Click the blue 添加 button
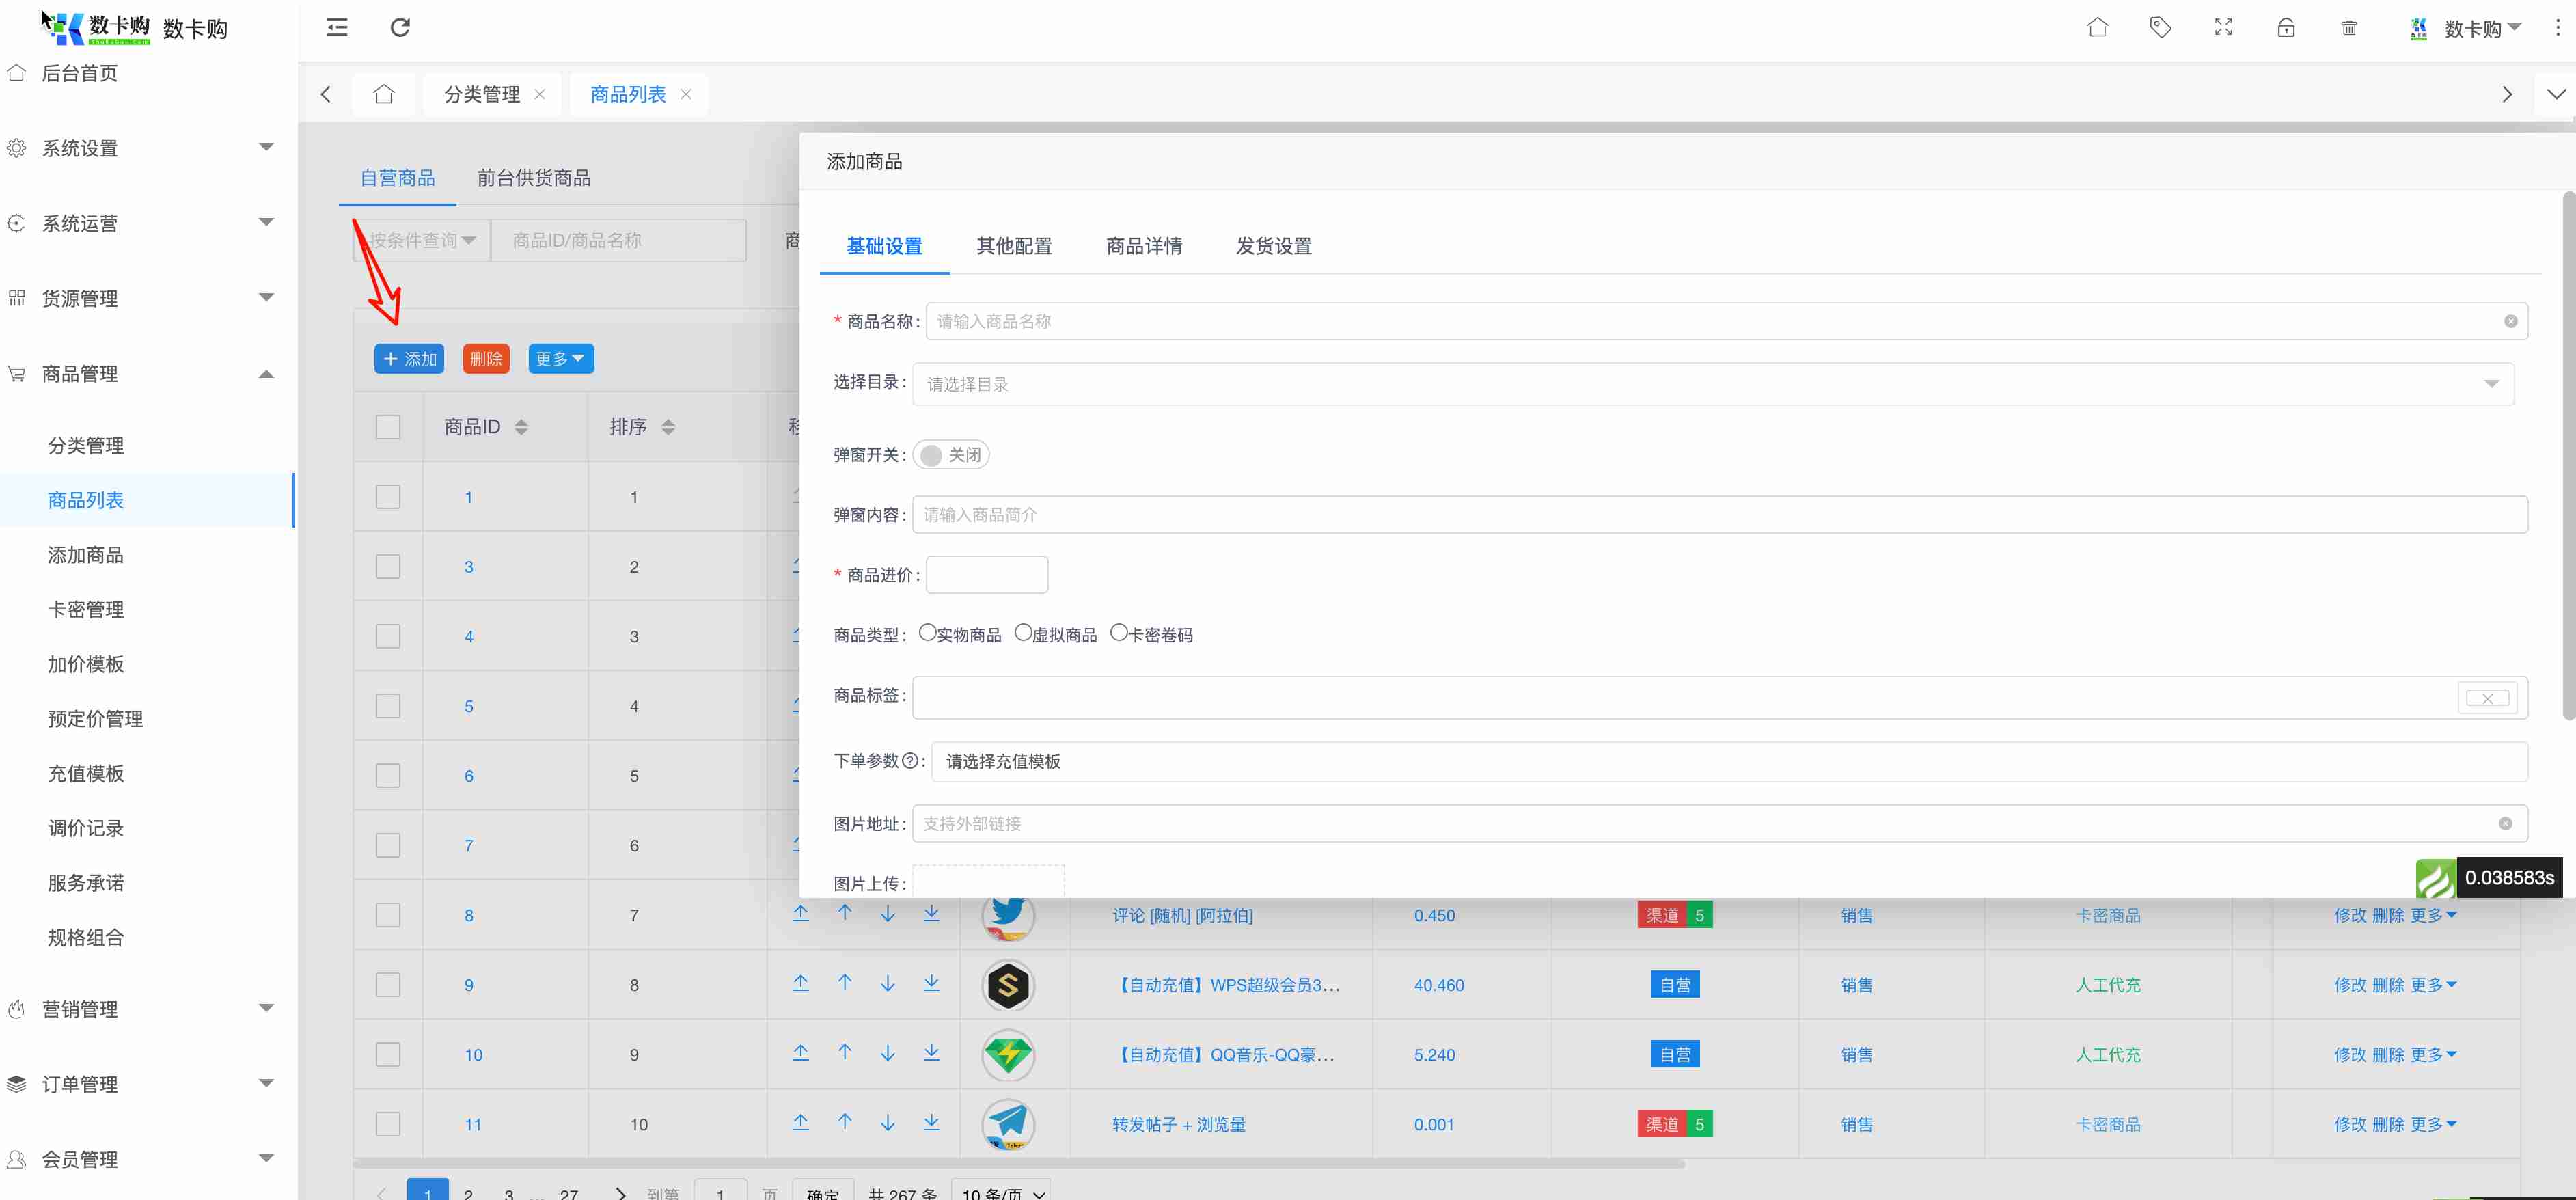The image size is (2576, 1200). click(x=409, y=359)
